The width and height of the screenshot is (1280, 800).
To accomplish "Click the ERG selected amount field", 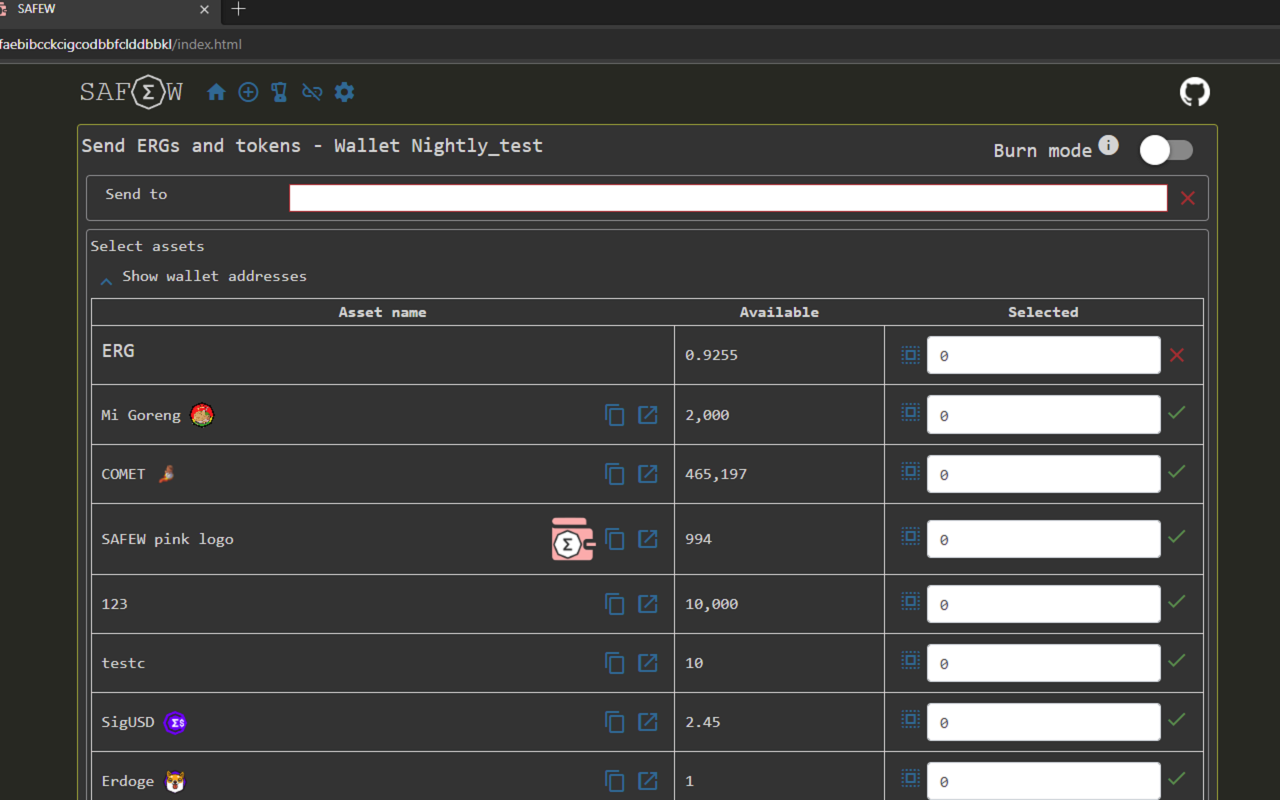I will [1043, 356].
